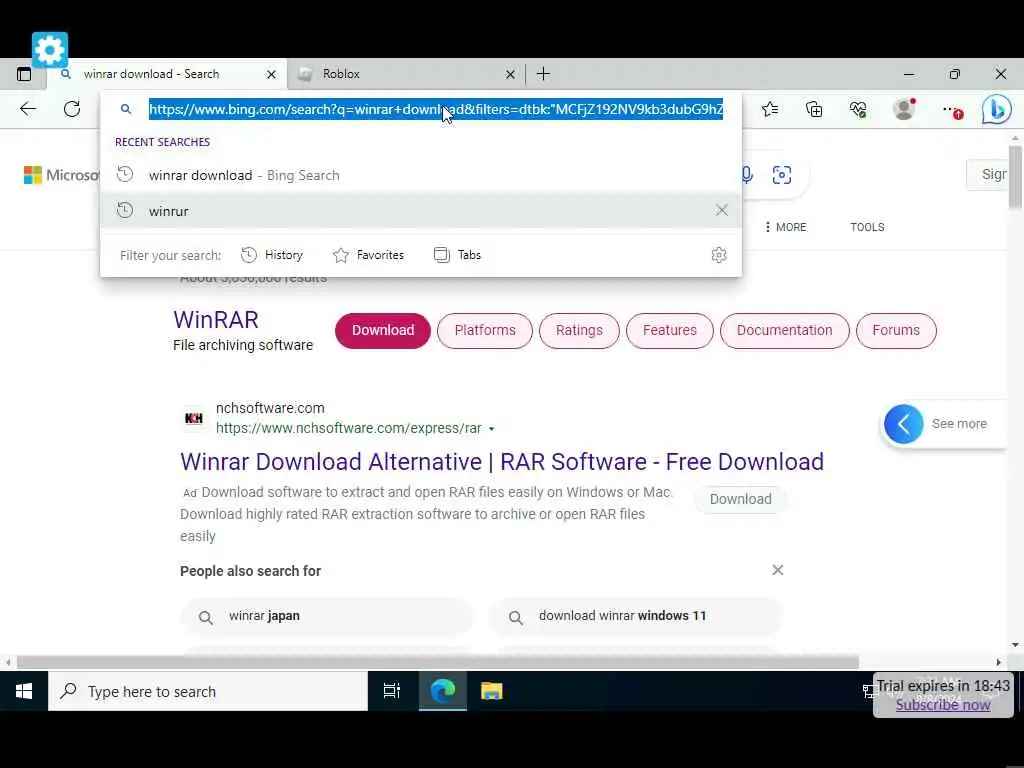Click Bing visual search camera icon

point(782,174)
